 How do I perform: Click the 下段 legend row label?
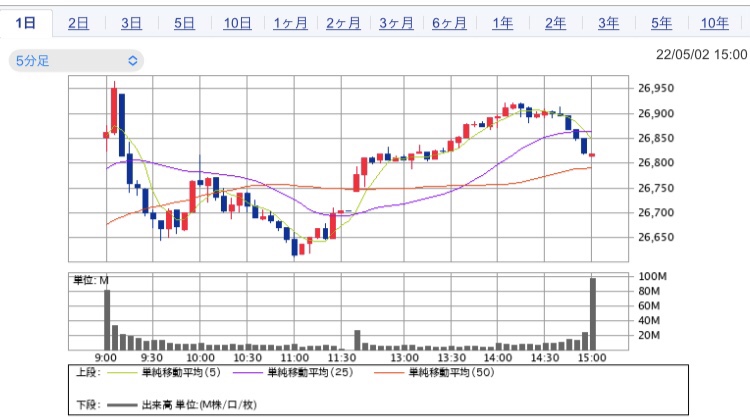[x=88, y=405]
